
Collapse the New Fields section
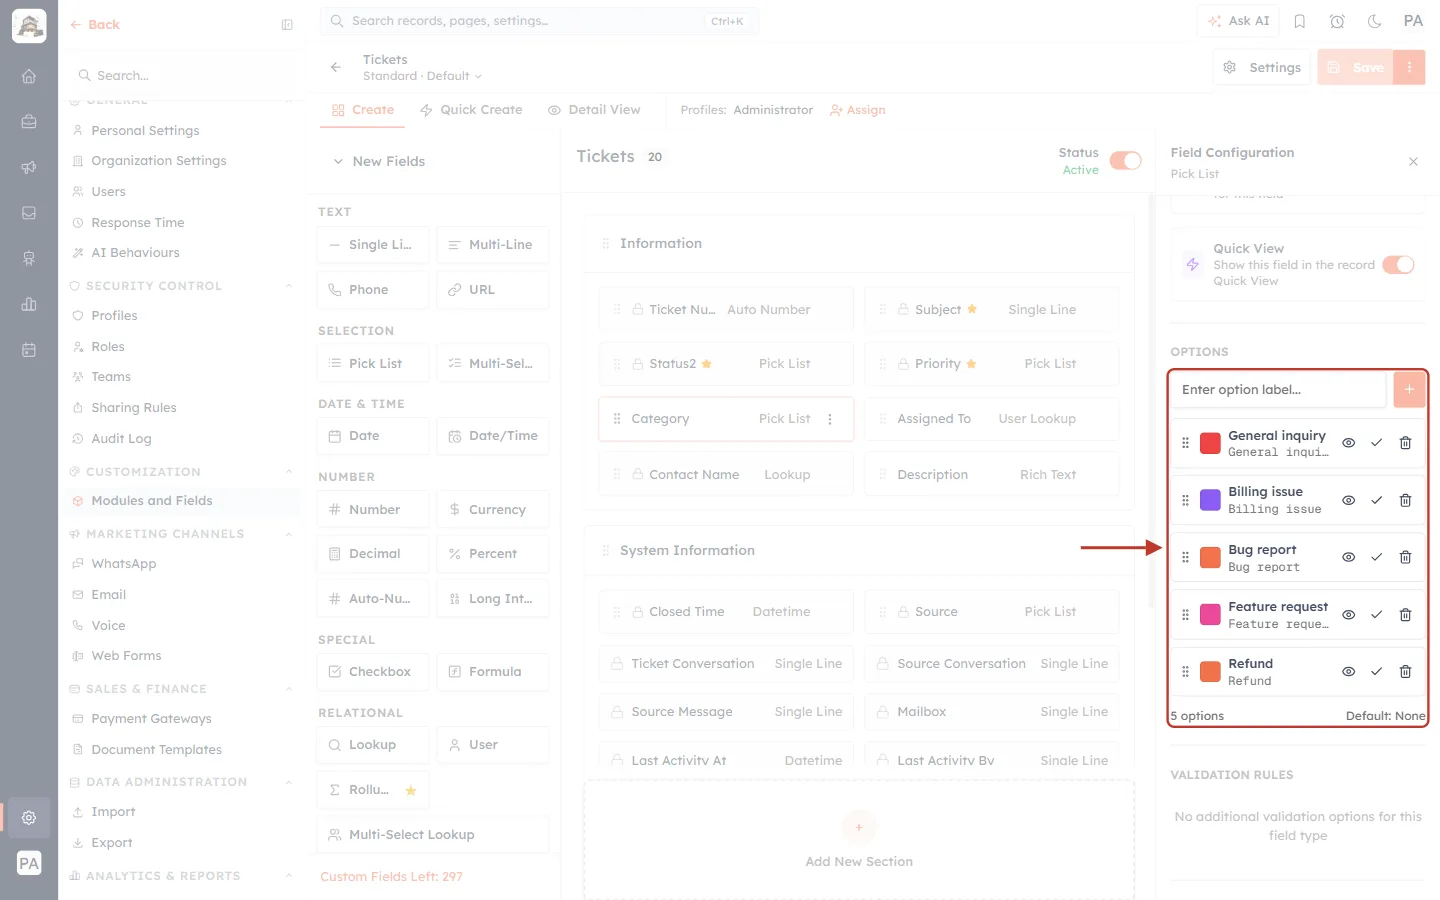[379, 161]
